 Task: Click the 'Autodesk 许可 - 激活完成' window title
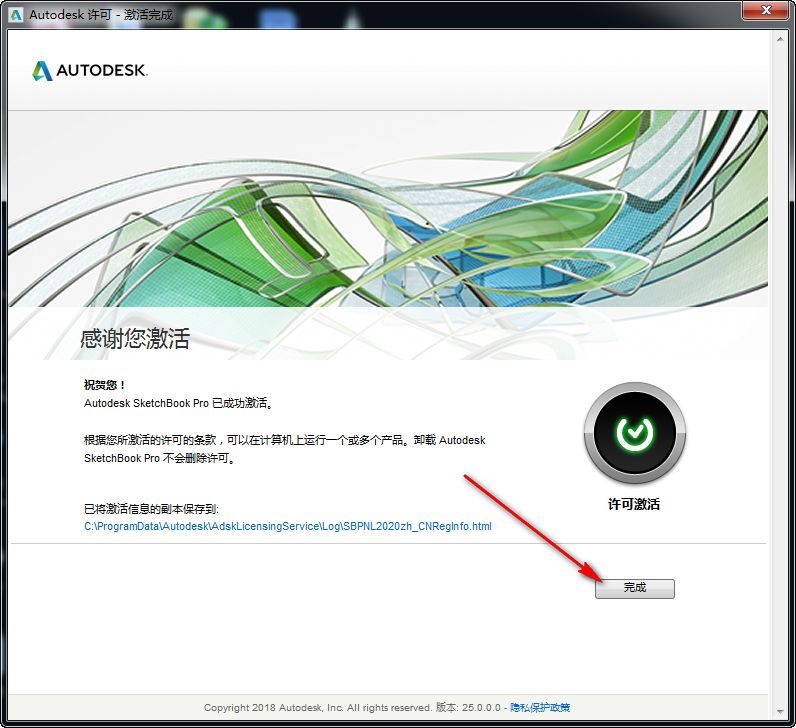pyautogui.click(x=101, y=15)
